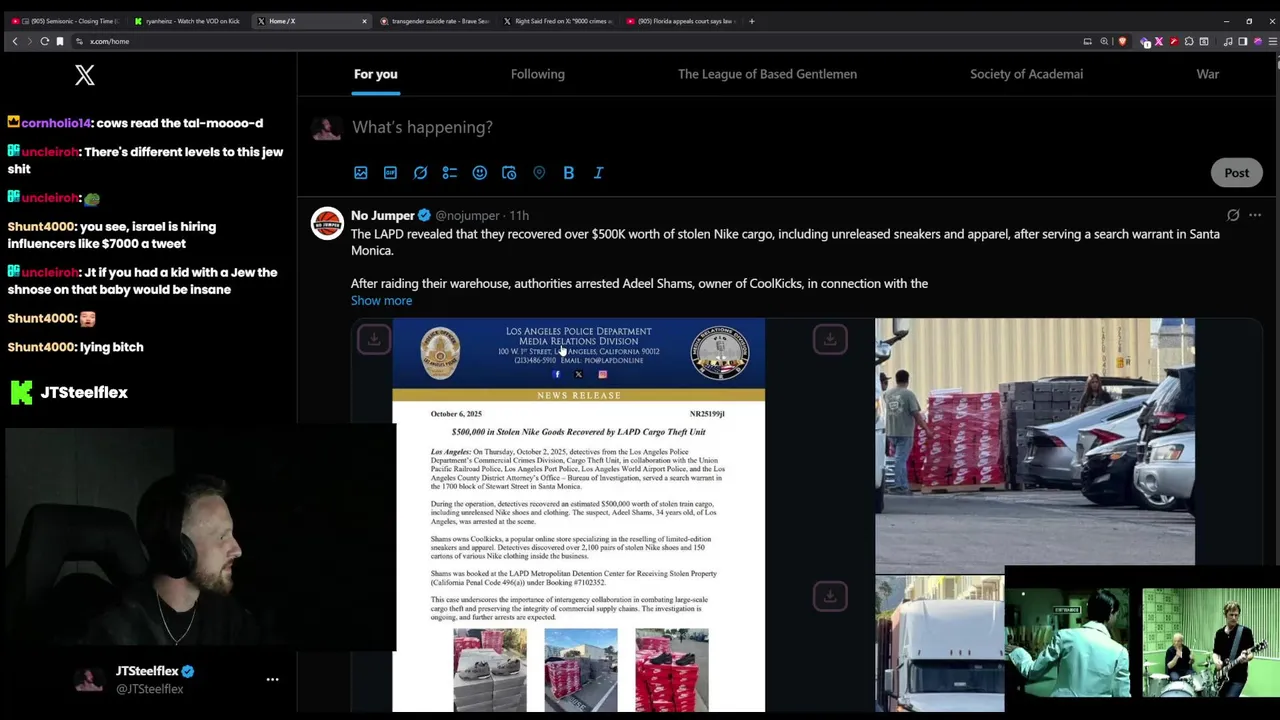Open the GIF picker in the composer
Image resolution: width=1280 pixels, height=720 pixels.
[390, 173]
